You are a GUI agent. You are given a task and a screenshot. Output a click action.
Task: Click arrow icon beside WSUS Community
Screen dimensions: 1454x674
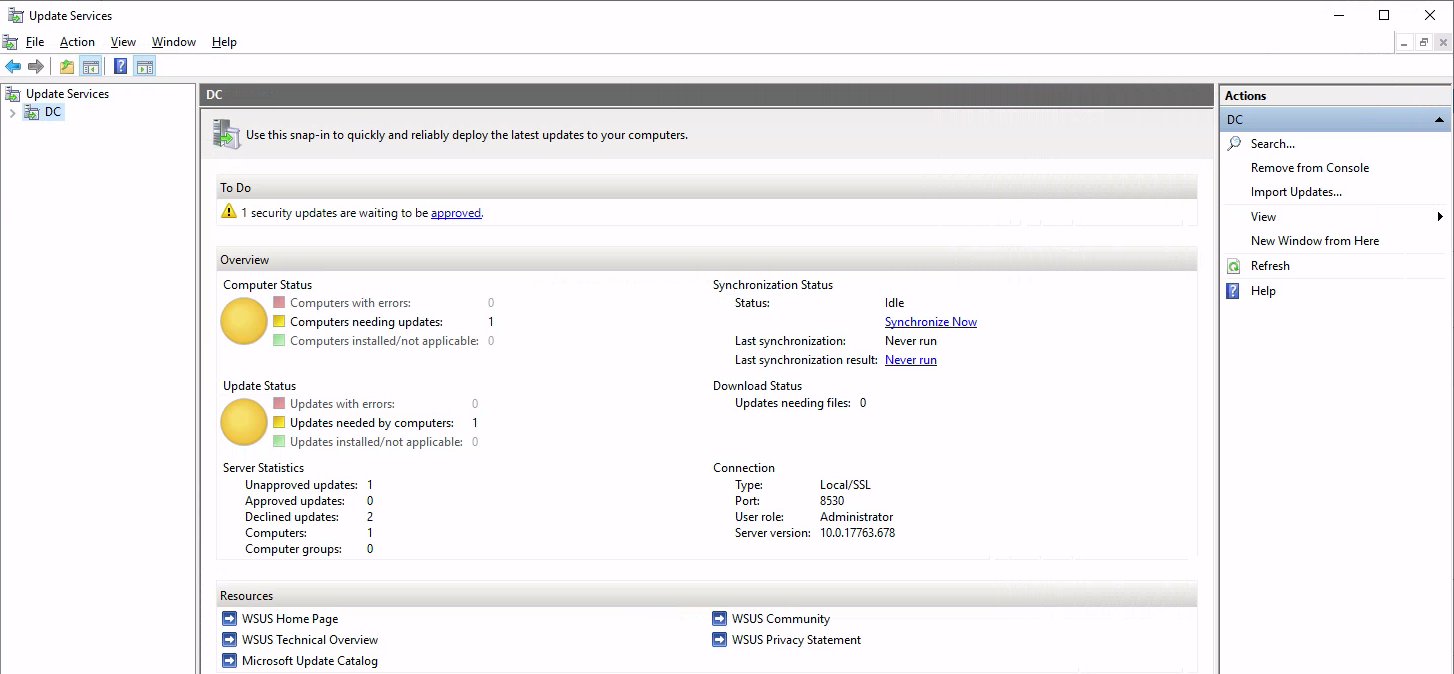(720, 619)
